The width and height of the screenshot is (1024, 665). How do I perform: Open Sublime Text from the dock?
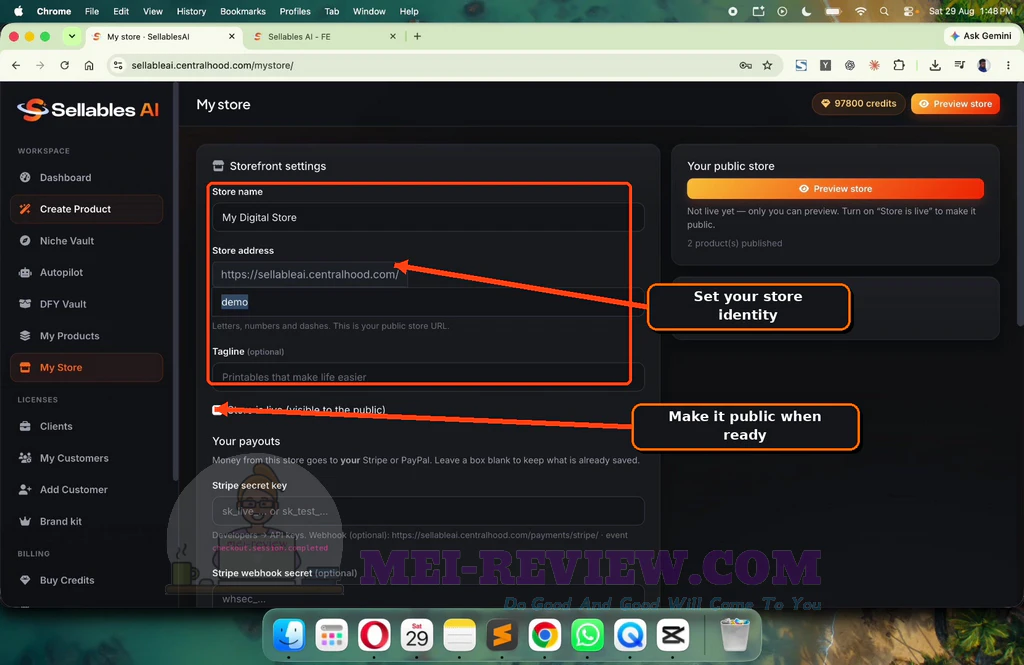coord(502,635)
